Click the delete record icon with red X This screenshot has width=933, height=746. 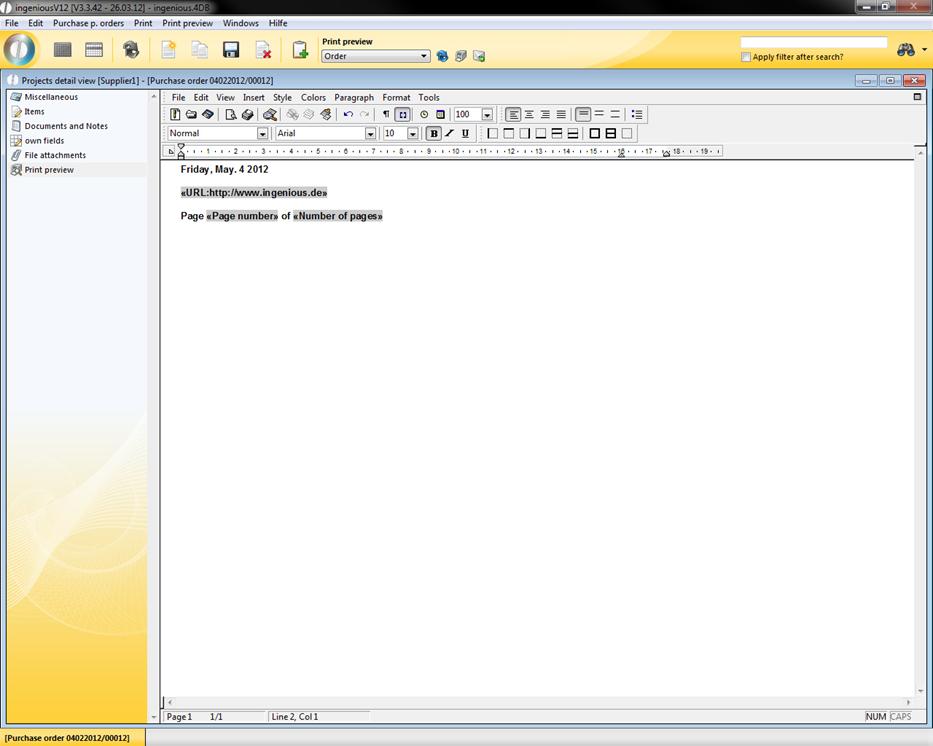[263, 50]
